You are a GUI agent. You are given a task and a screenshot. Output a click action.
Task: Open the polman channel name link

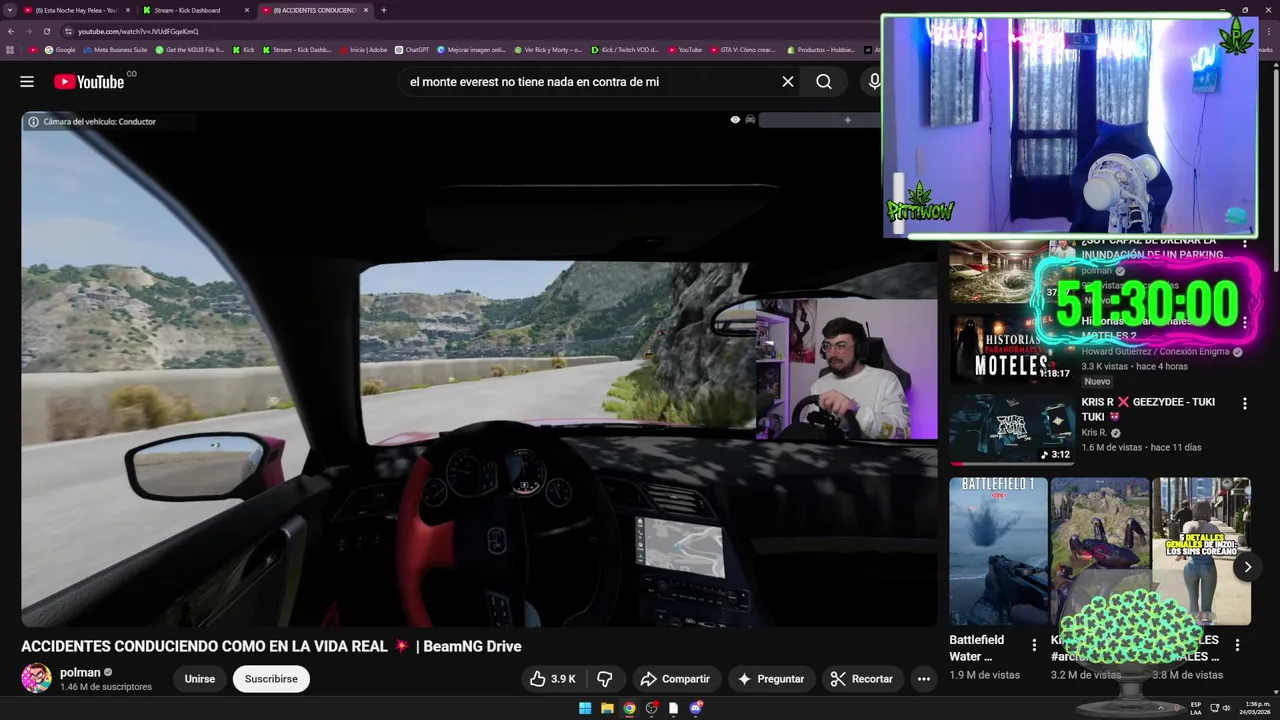coord(80,672)
